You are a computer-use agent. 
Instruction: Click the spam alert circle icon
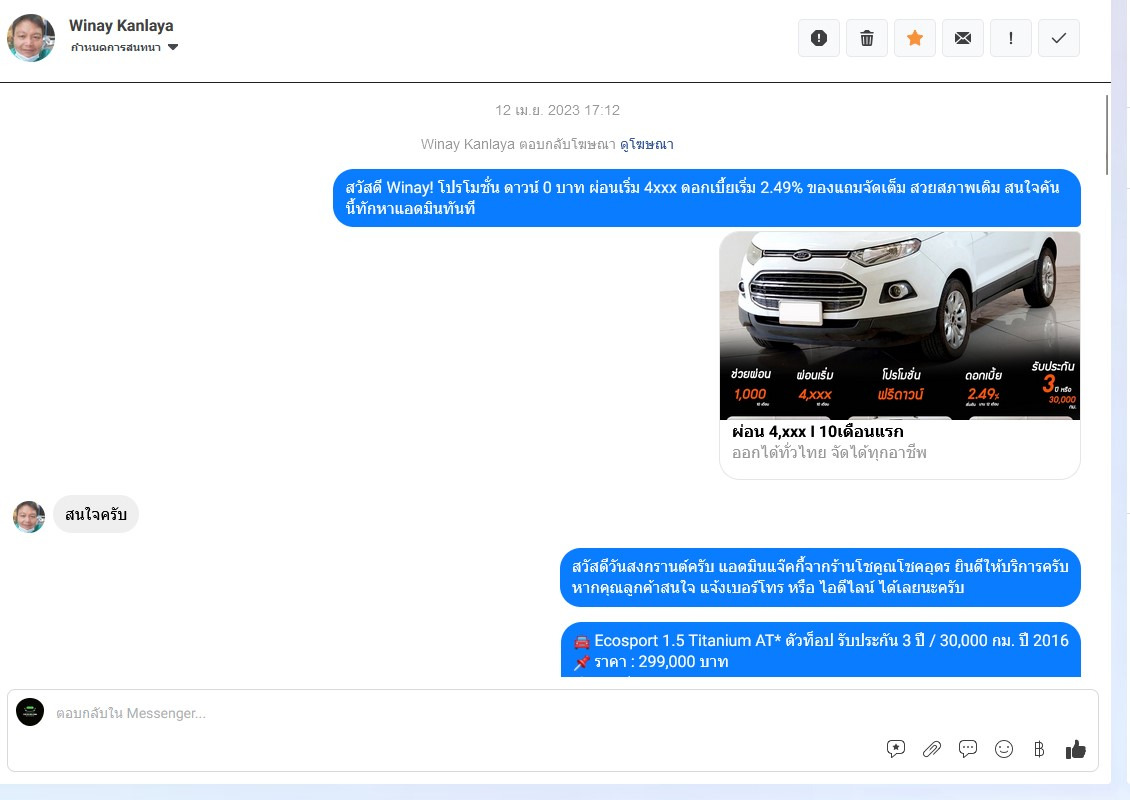tap(819, 38)
